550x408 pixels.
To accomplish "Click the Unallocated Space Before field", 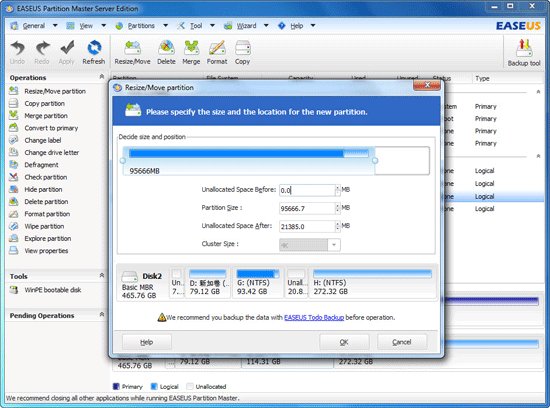I will point(307,190).
